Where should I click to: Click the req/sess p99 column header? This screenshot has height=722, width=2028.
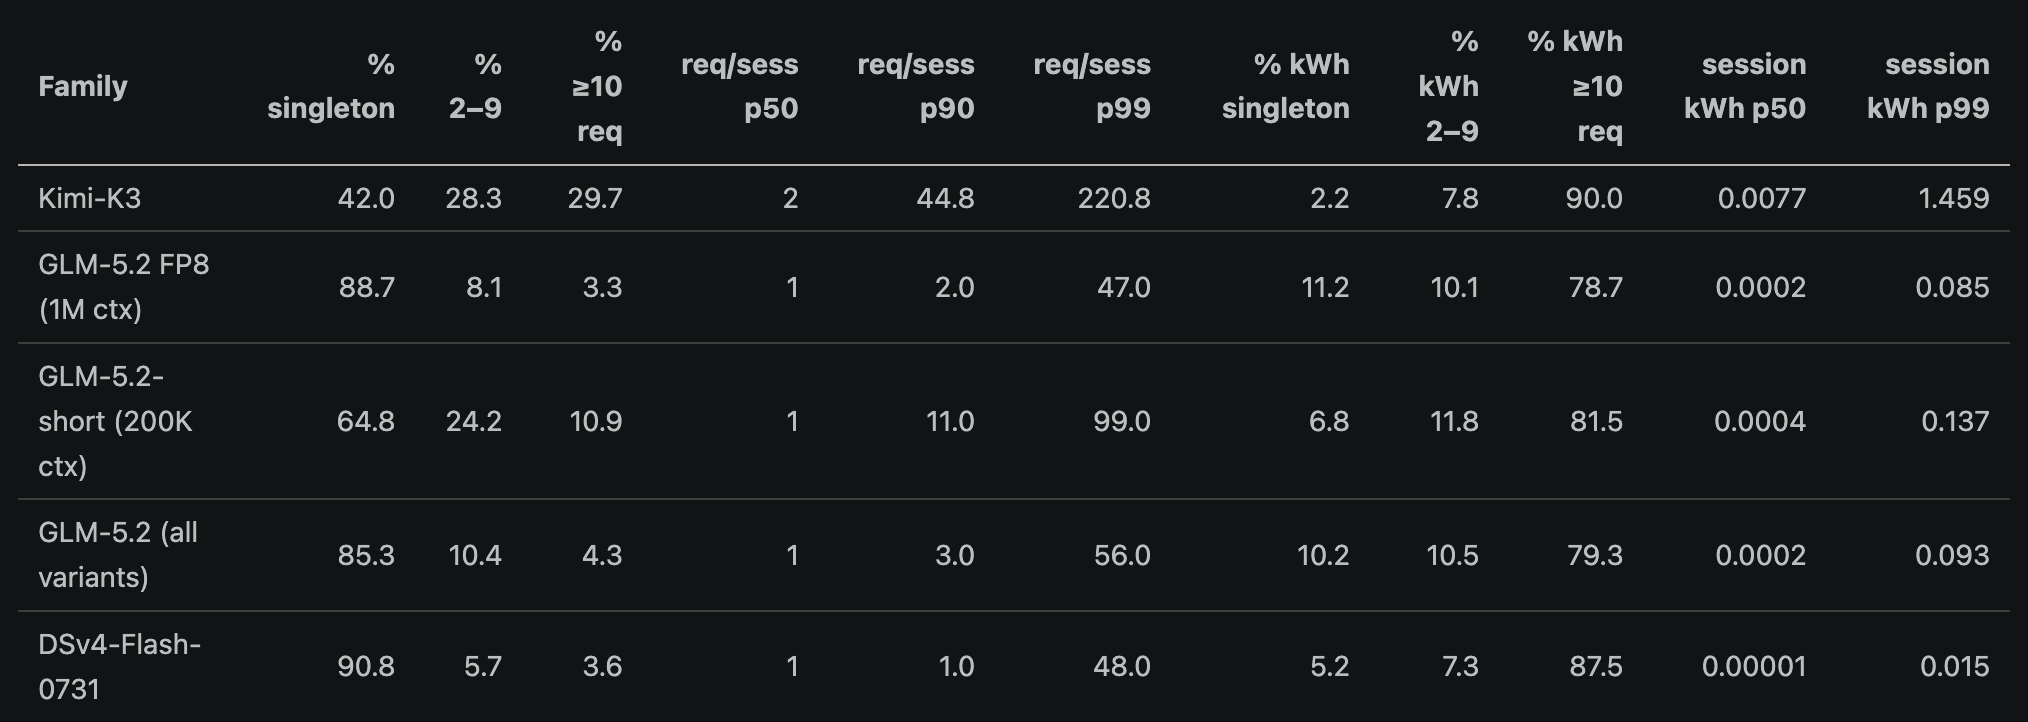click(x=1092, y=86)
